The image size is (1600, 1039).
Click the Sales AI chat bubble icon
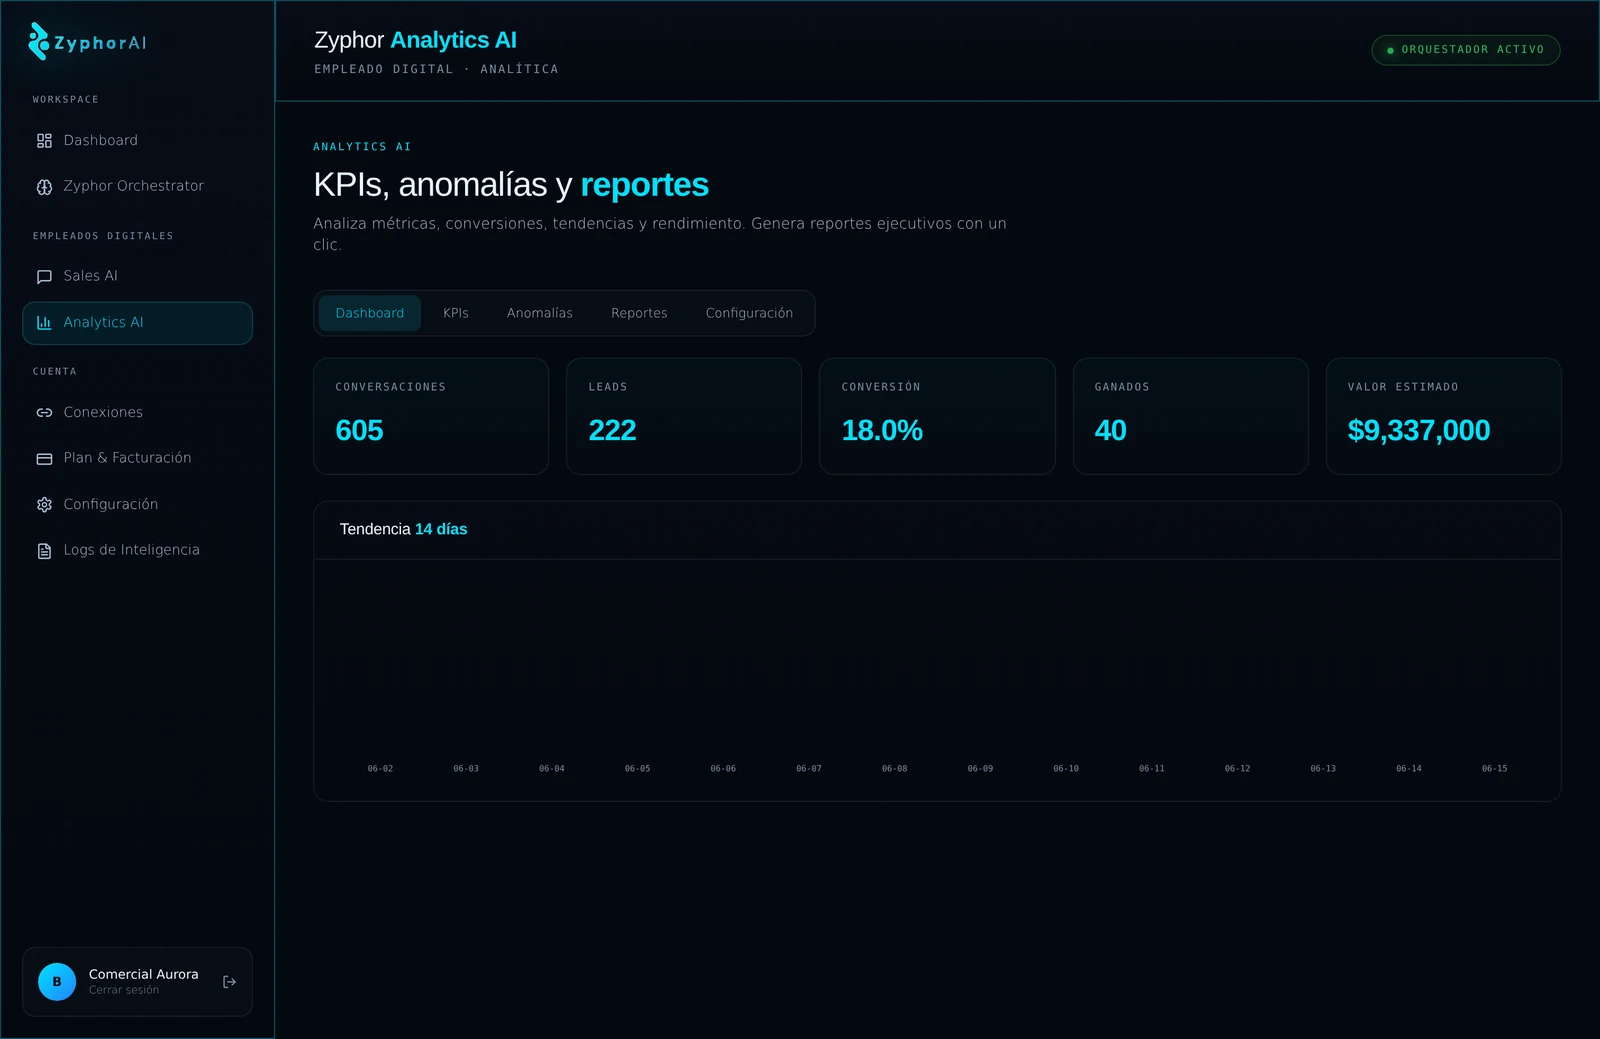point(44,277)
